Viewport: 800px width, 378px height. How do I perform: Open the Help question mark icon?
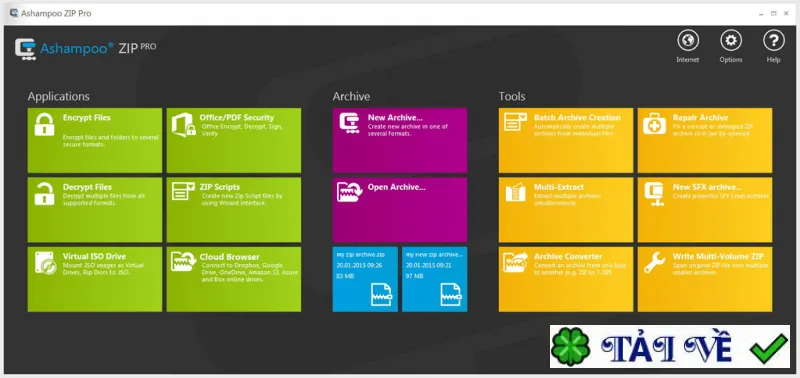pos(773,40)
